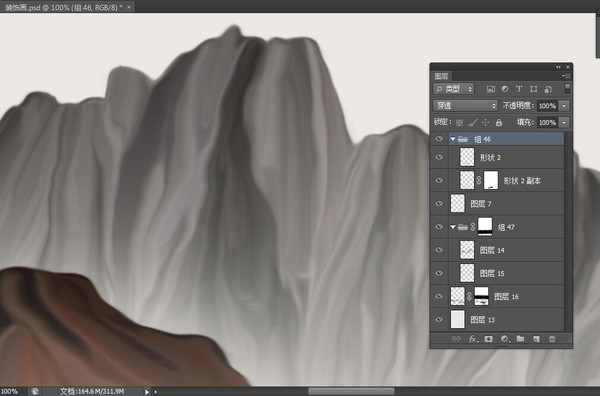Select 图层 16 mask thumbnail
The width and height of the screenshot is (600, 396).
[482, 296]
